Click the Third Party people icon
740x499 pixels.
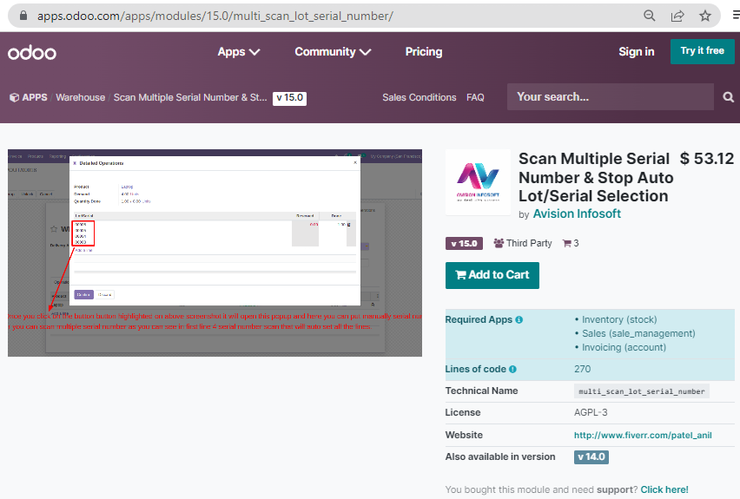498,243
